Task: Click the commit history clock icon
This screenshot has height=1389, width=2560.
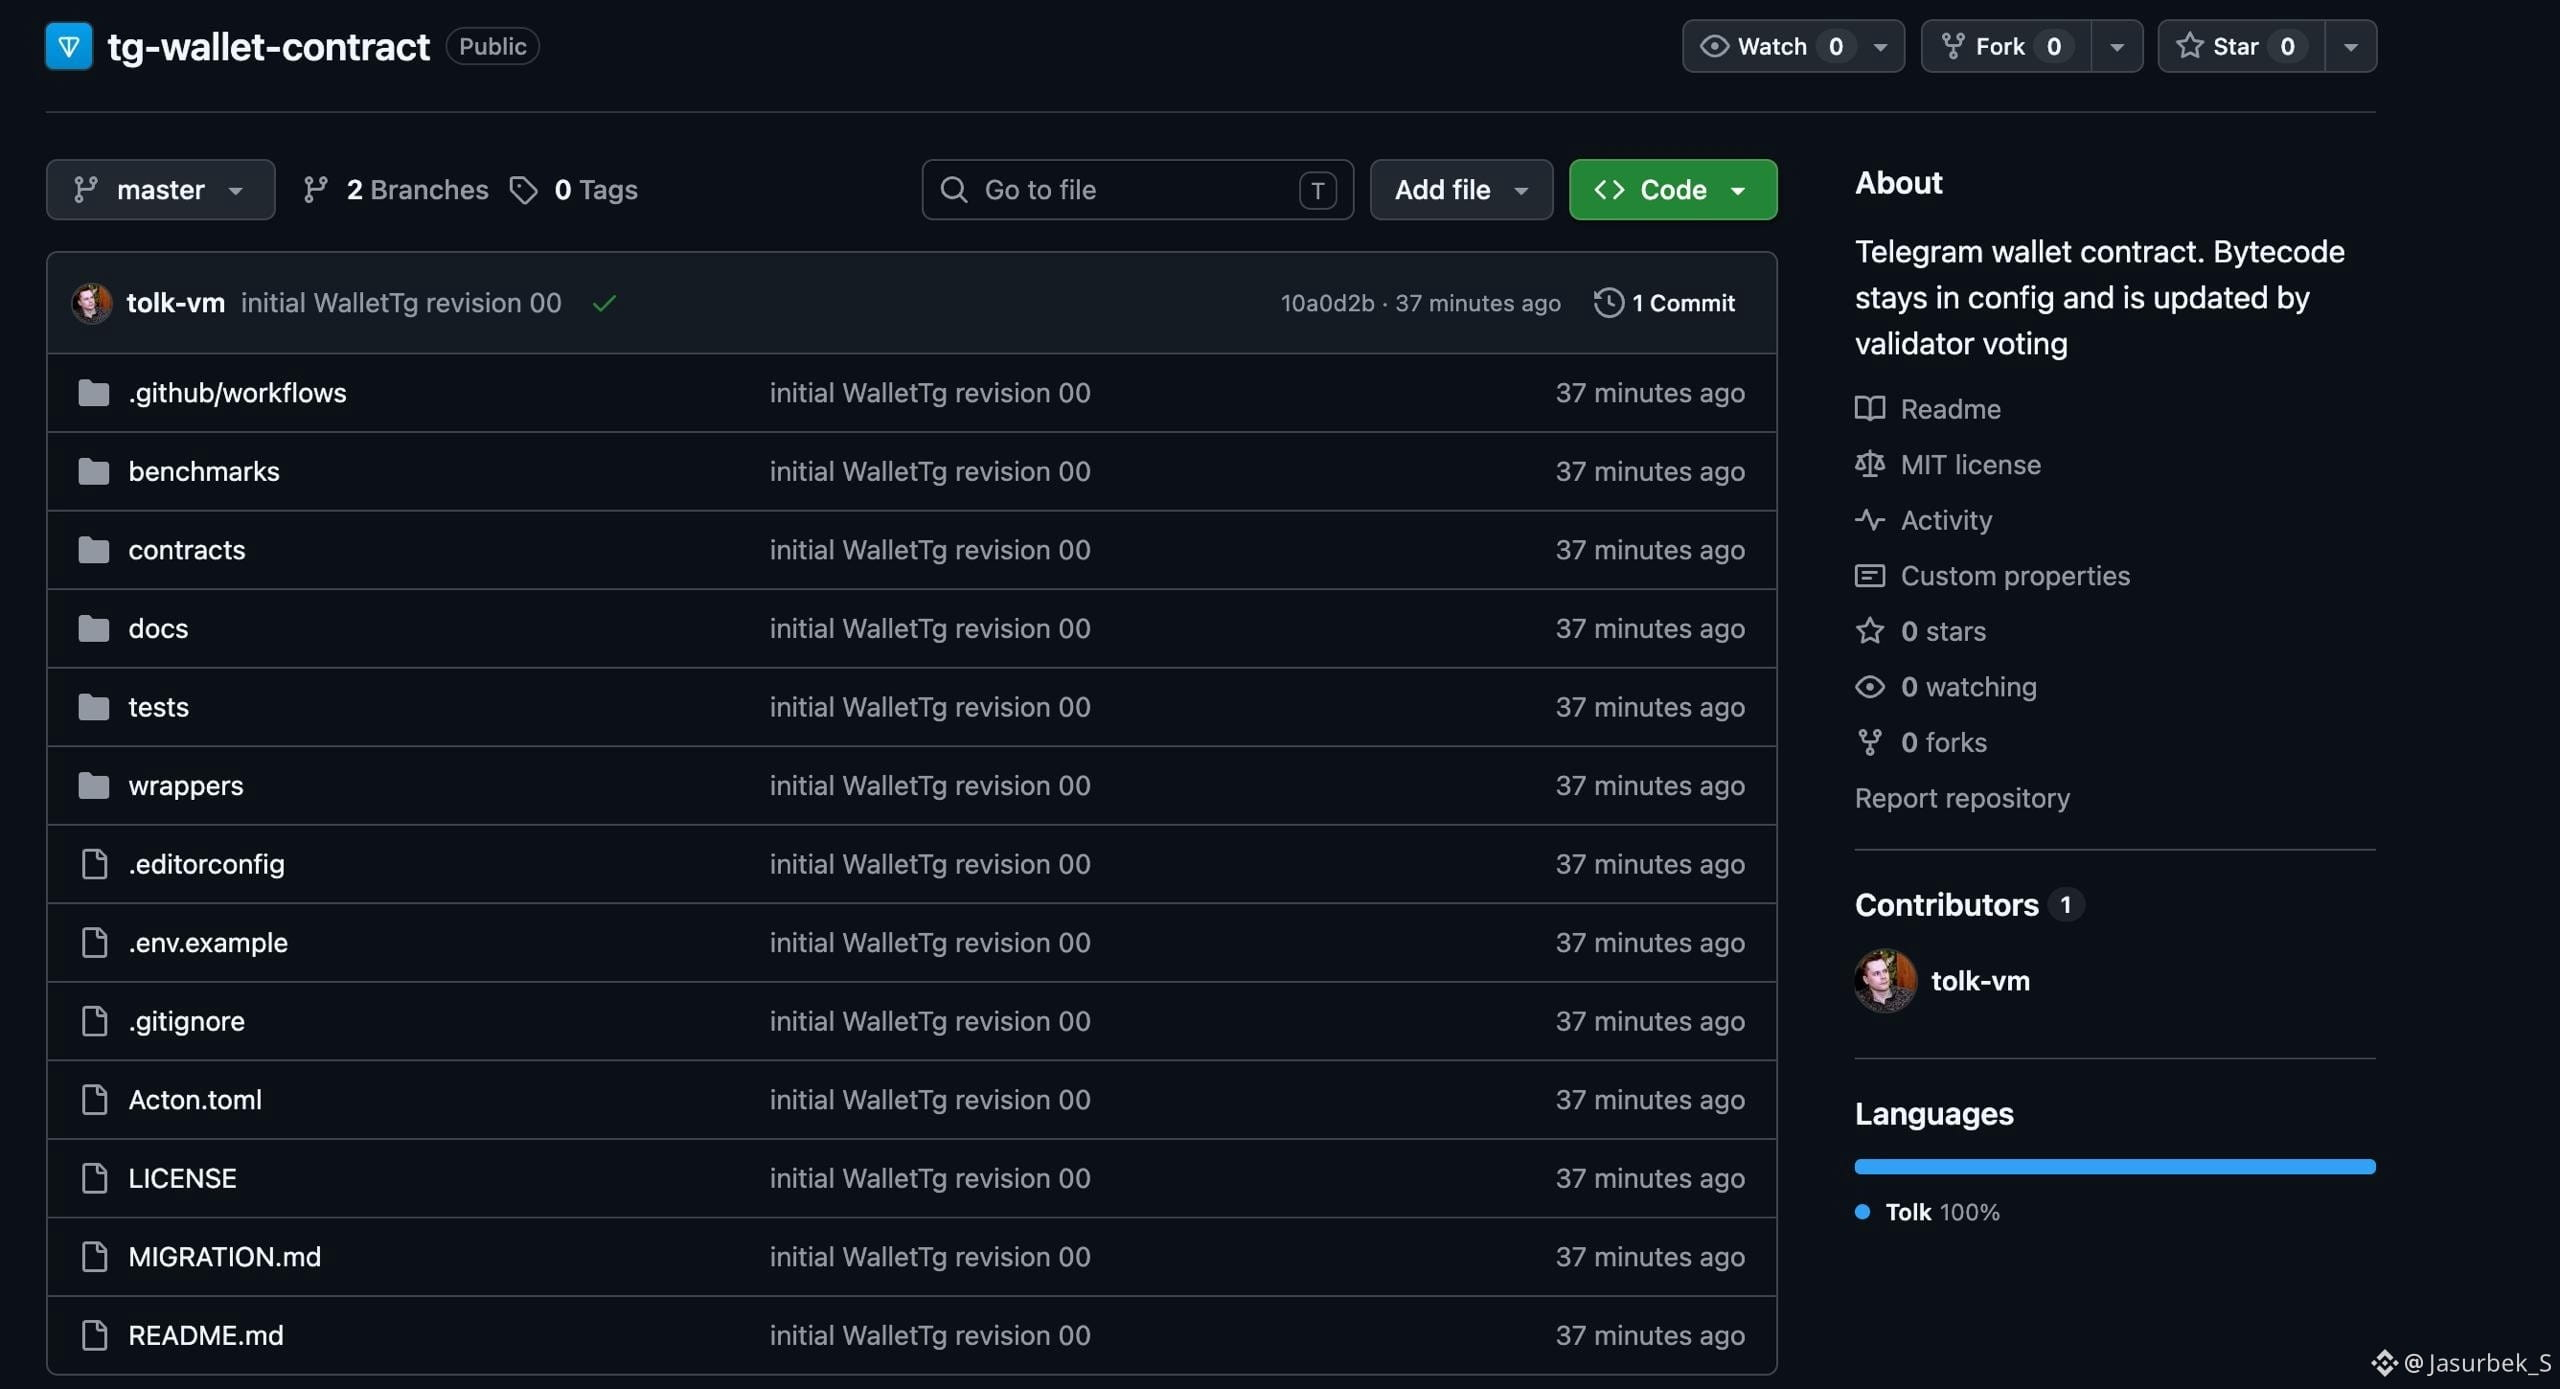Action: click(1608, 303)
